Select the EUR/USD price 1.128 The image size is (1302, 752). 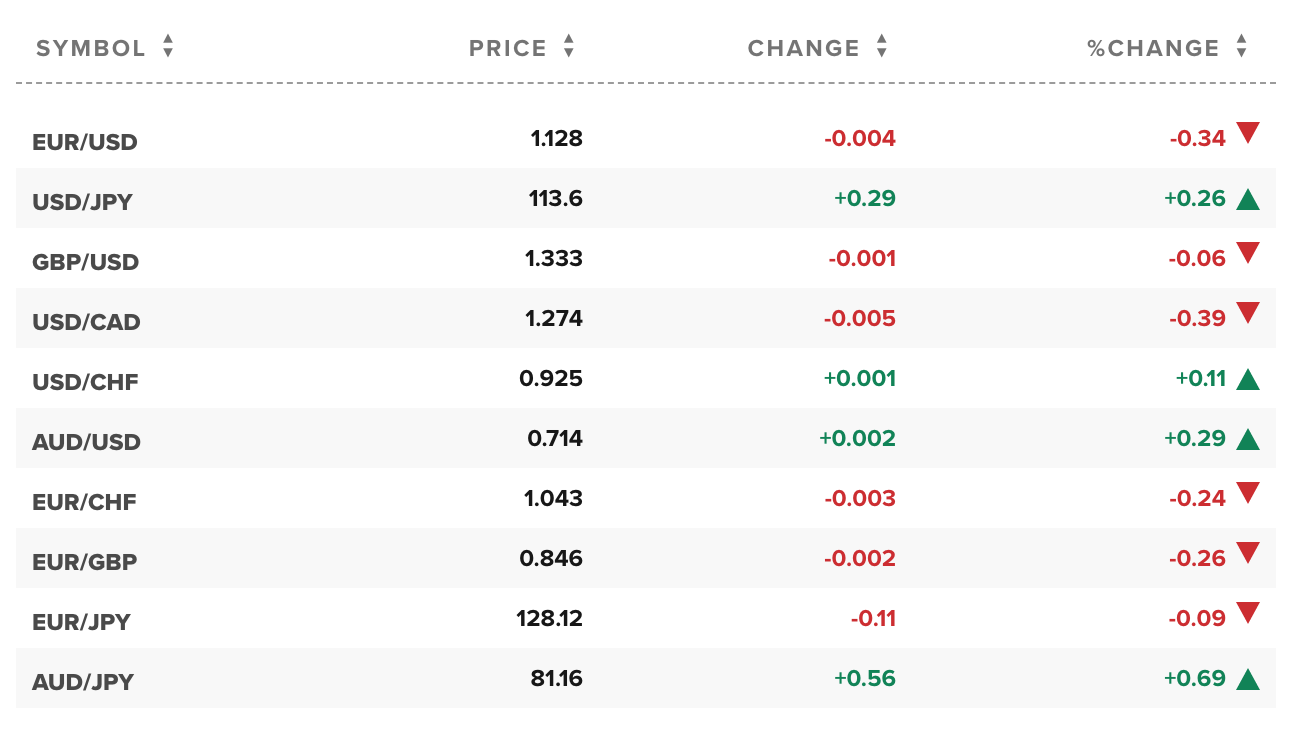(556, 138)
